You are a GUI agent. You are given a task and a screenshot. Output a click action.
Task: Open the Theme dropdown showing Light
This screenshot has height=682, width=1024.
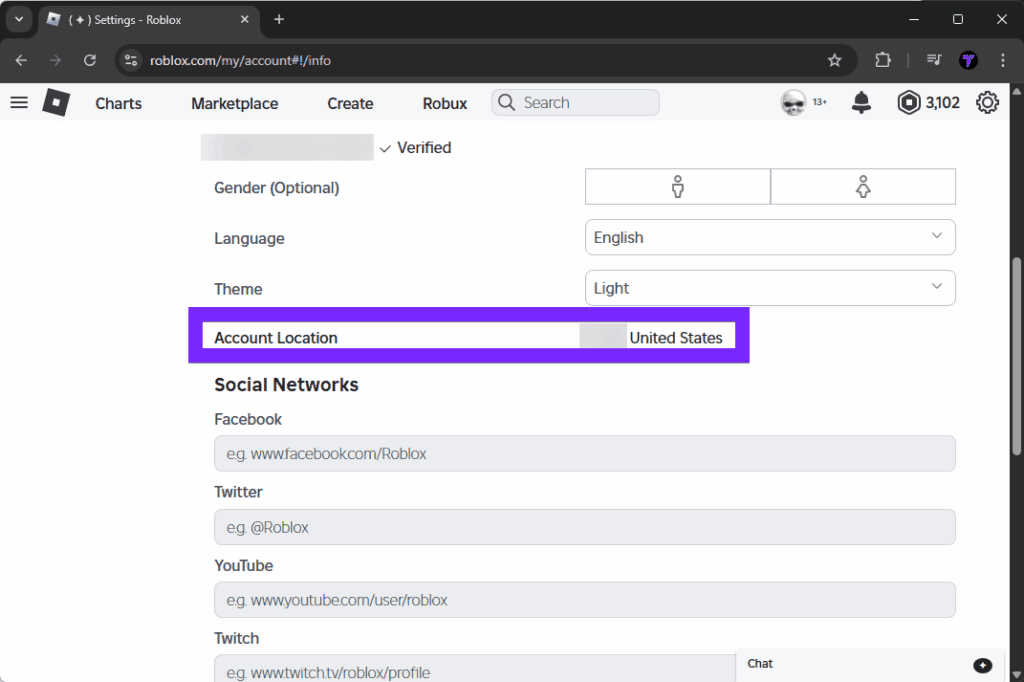coord(770,288)
